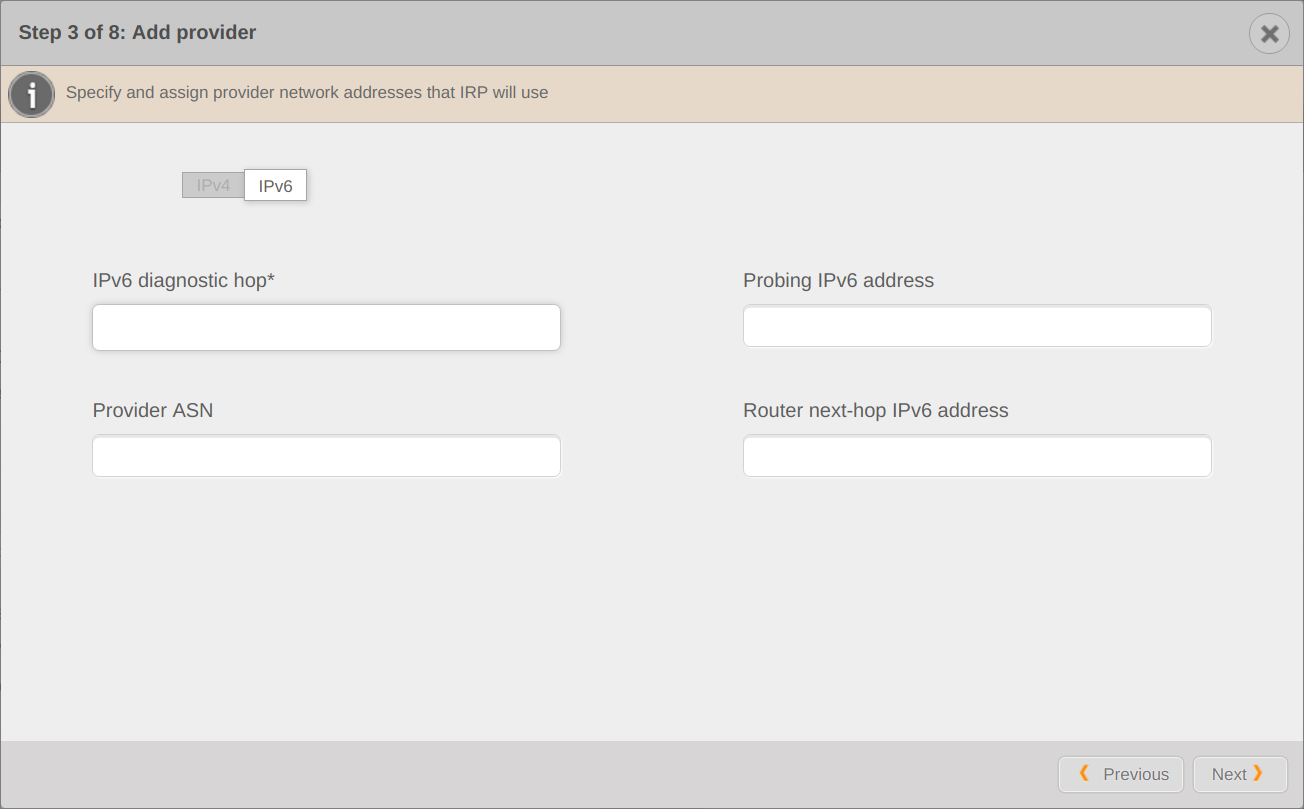Click the 'IPv6 diagnostic hop*' label

pyautogui.click(x=184, y=281)
